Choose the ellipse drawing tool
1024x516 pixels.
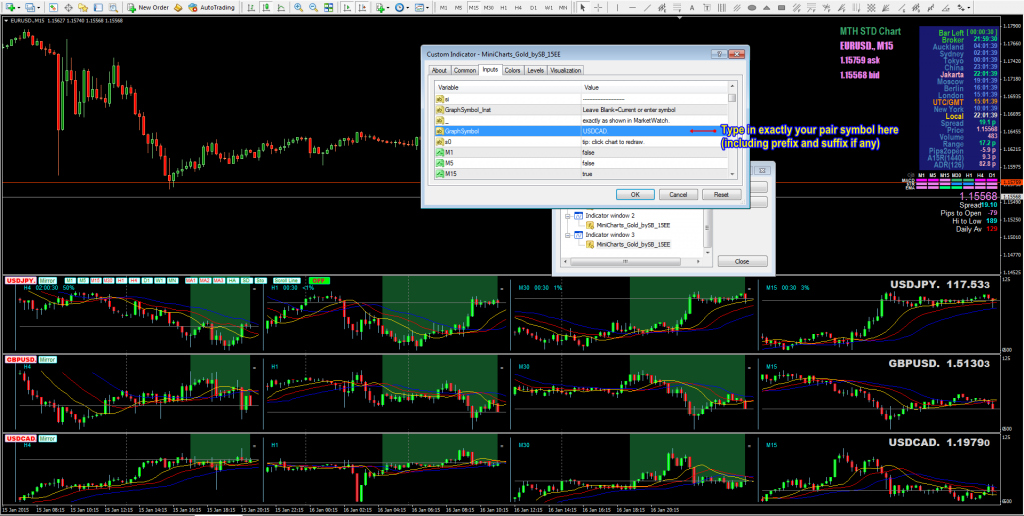point(752,8)
